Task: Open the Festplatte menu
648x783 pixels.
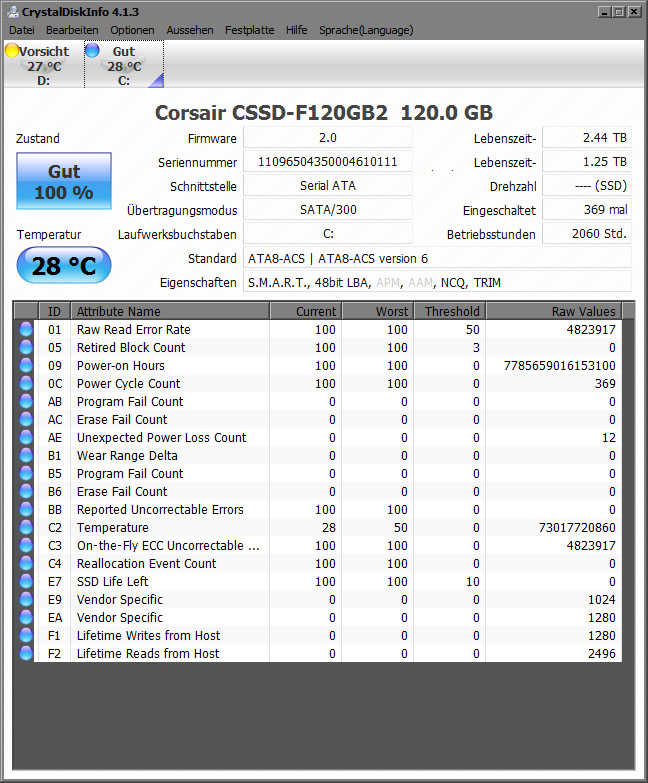Action: (250, 30)
